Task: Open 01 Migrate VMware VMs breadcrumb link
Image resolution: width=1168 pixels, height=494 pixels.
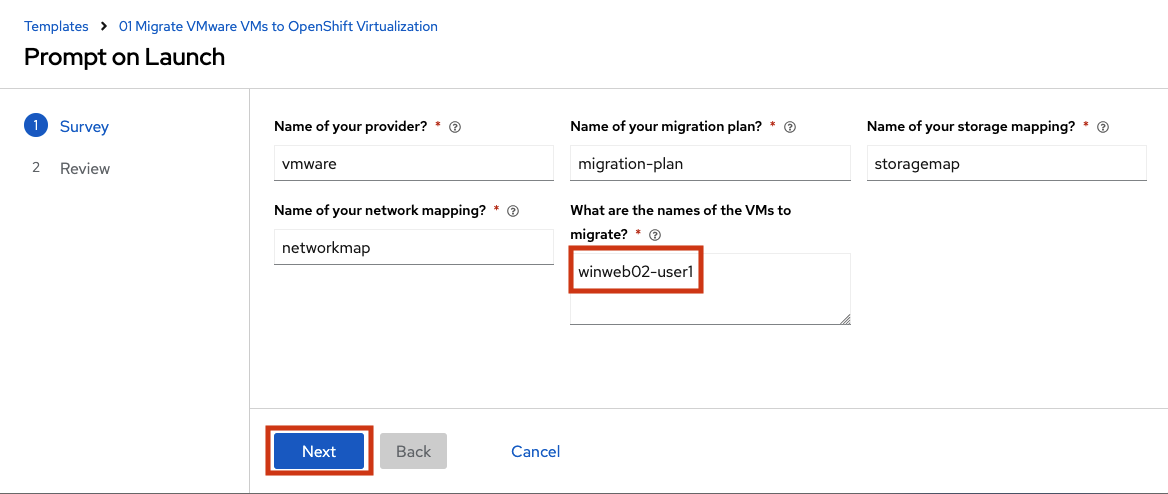Action: point(278,26)
